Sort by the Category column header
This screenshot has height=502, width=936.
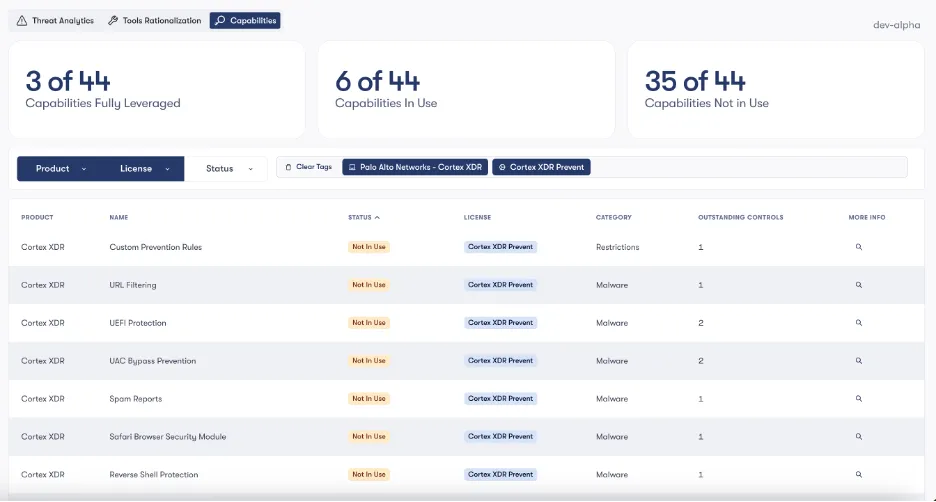(x=614, y=217)
